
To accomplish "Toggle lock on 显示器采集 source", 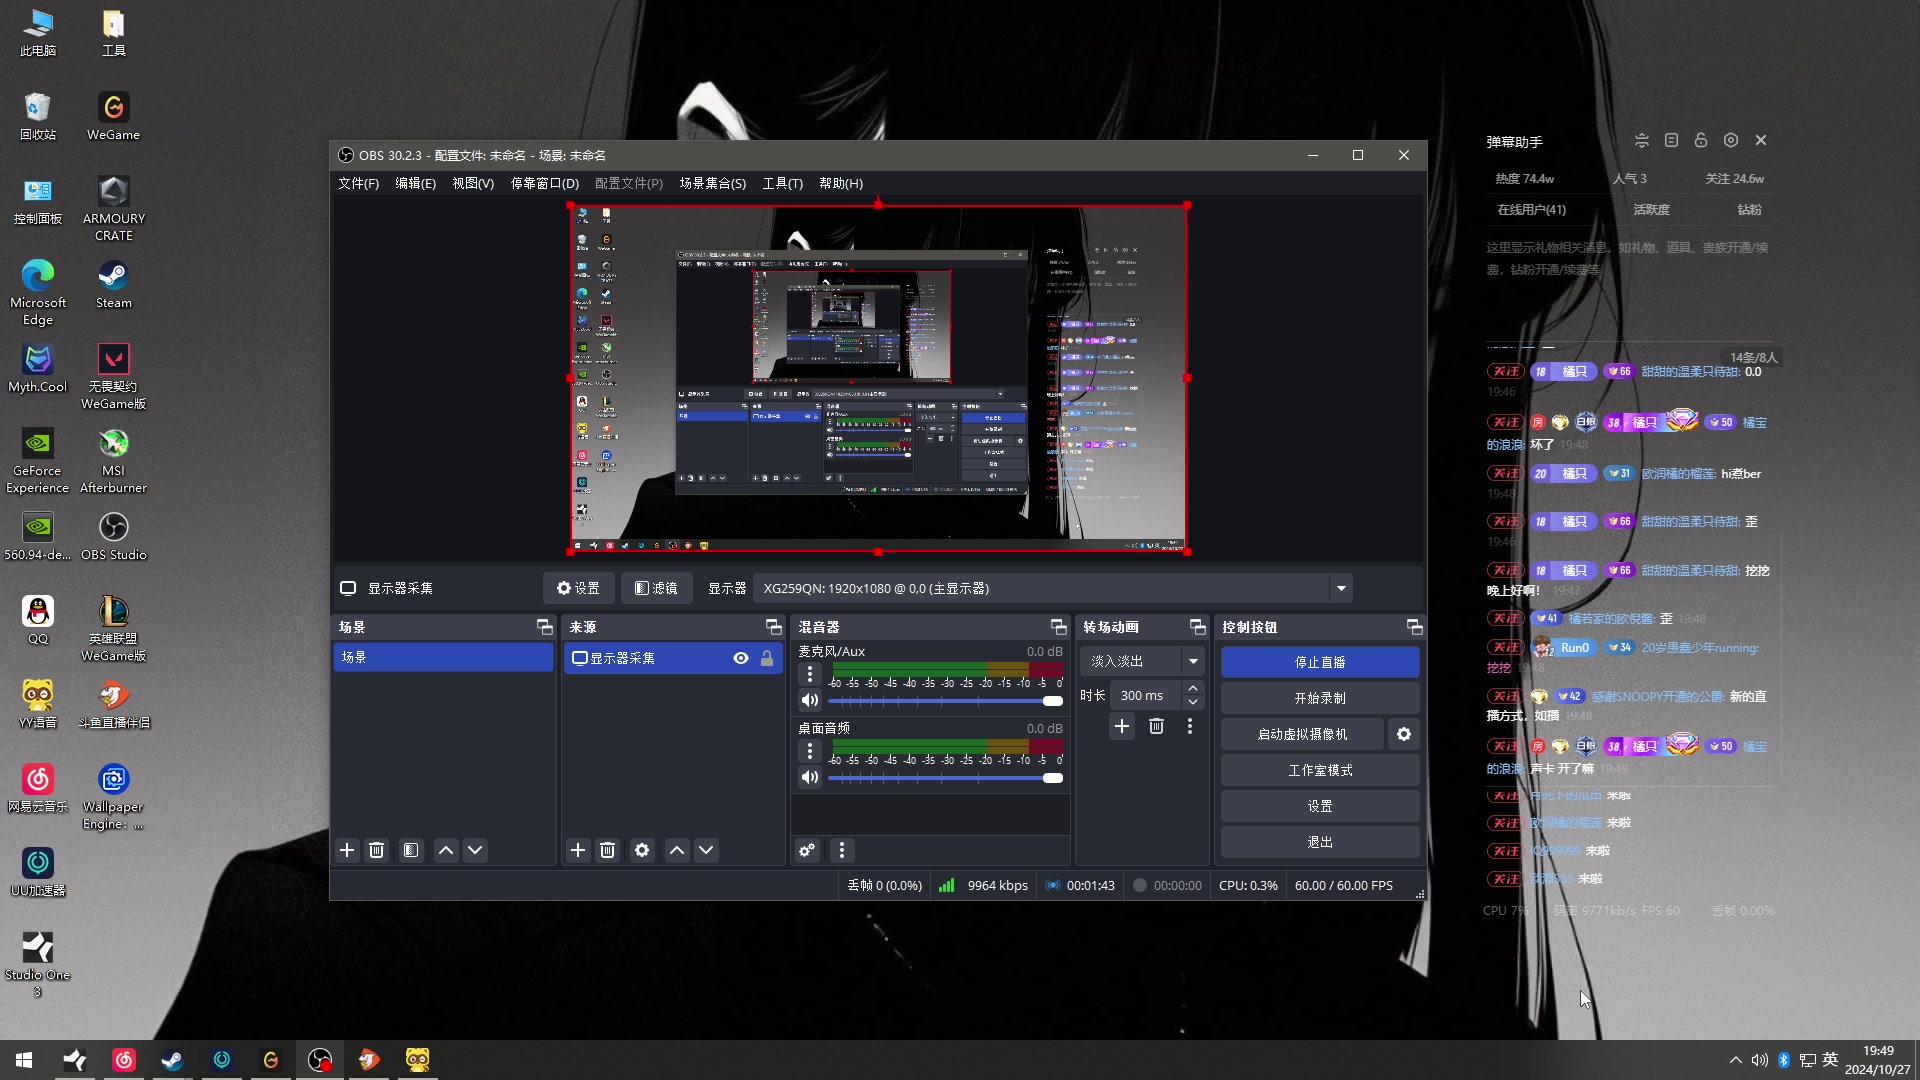I will (767, 658).
